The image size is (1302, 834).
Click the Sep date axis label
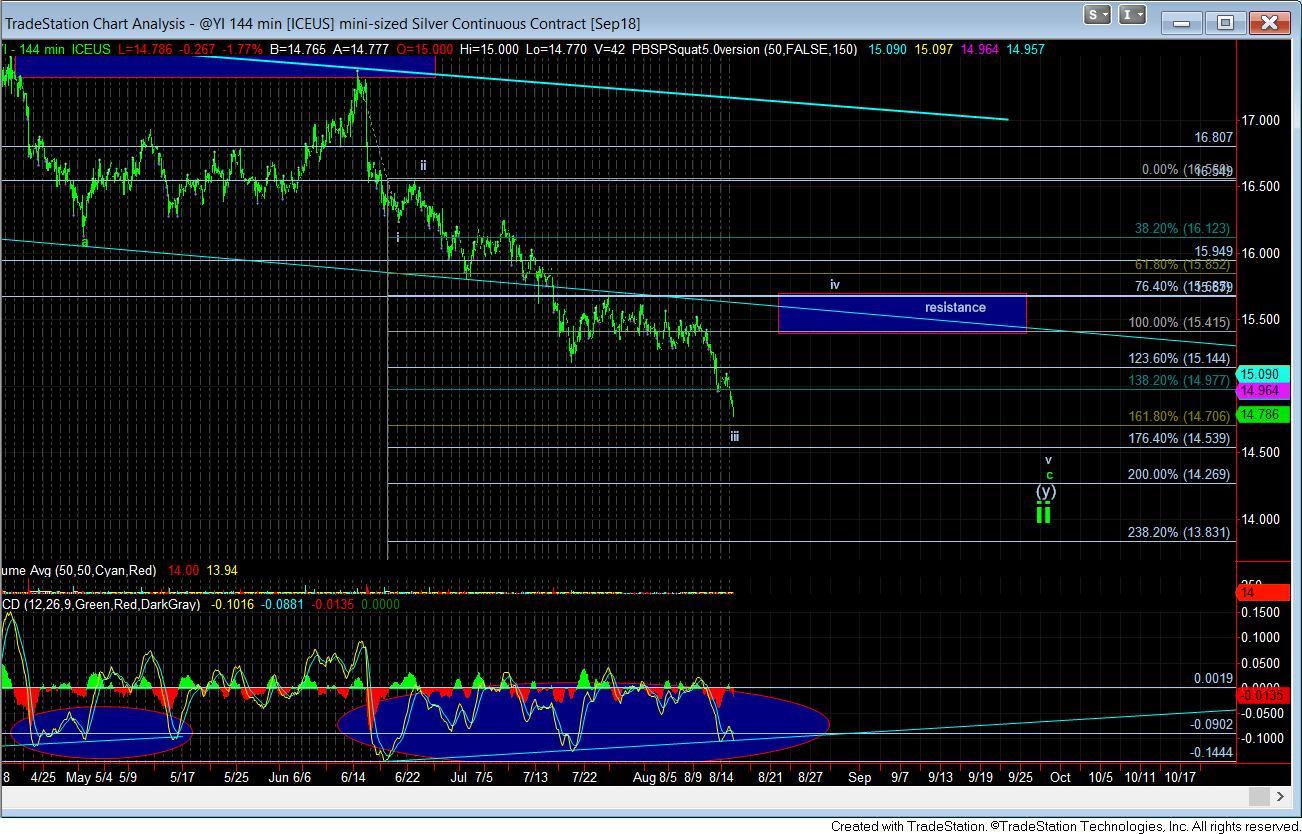860,776
